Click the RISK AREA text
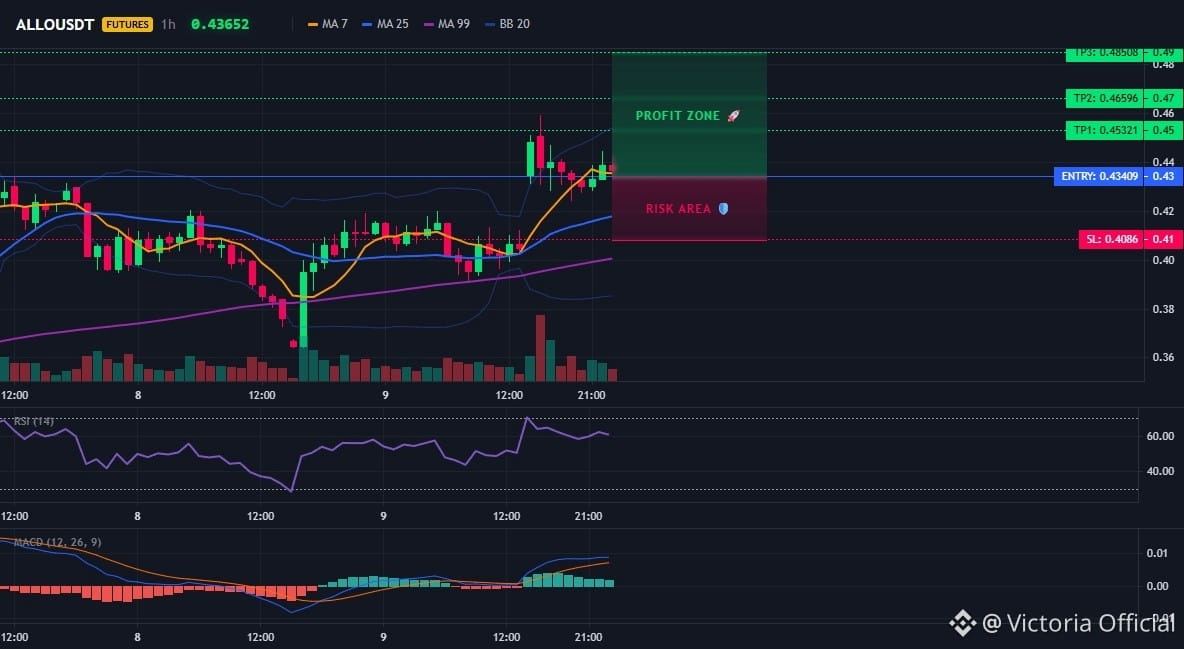This screenshot has height=649, width=1184. 678,209
